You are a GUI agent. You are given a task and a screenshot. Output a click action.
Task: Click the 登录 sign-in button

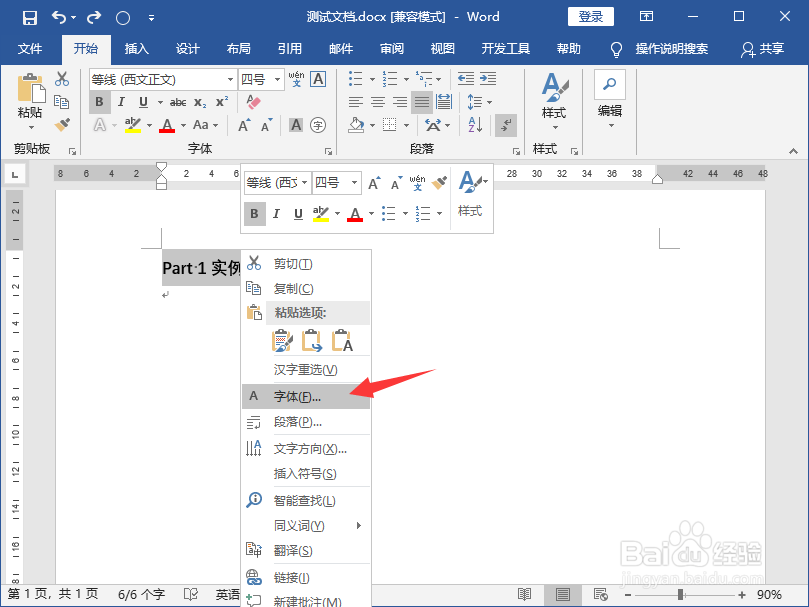coord(590,17)
